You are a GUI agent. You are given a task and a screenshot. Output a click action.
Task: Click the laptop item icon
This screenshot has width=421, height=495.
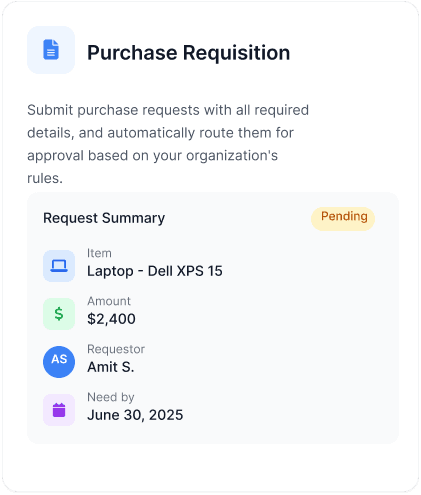coord(59,266)
